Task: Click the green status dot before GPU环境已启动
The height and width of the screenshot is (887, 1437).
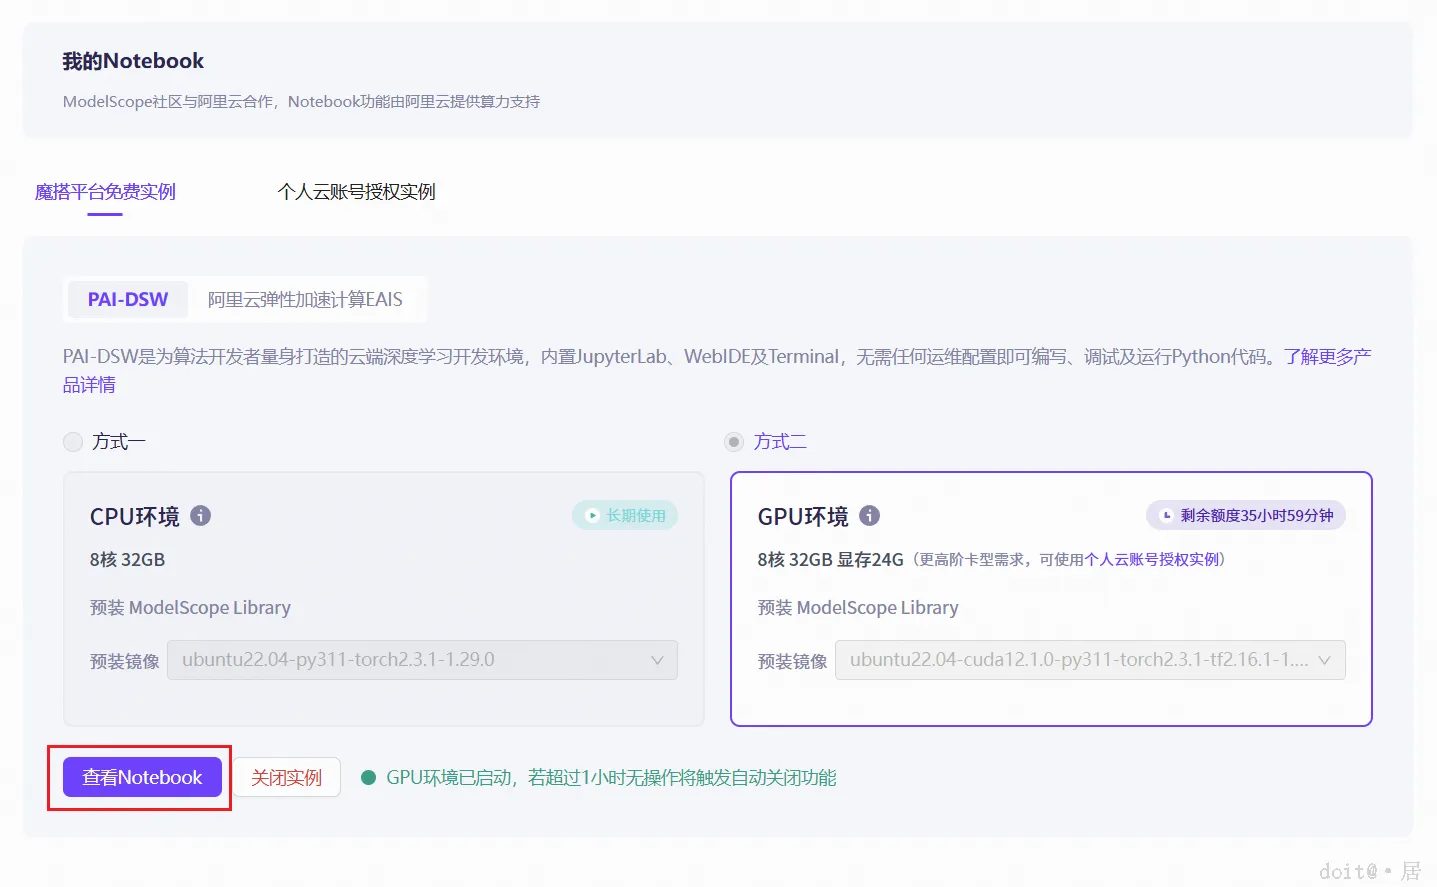Action: (x=369, y=777)
